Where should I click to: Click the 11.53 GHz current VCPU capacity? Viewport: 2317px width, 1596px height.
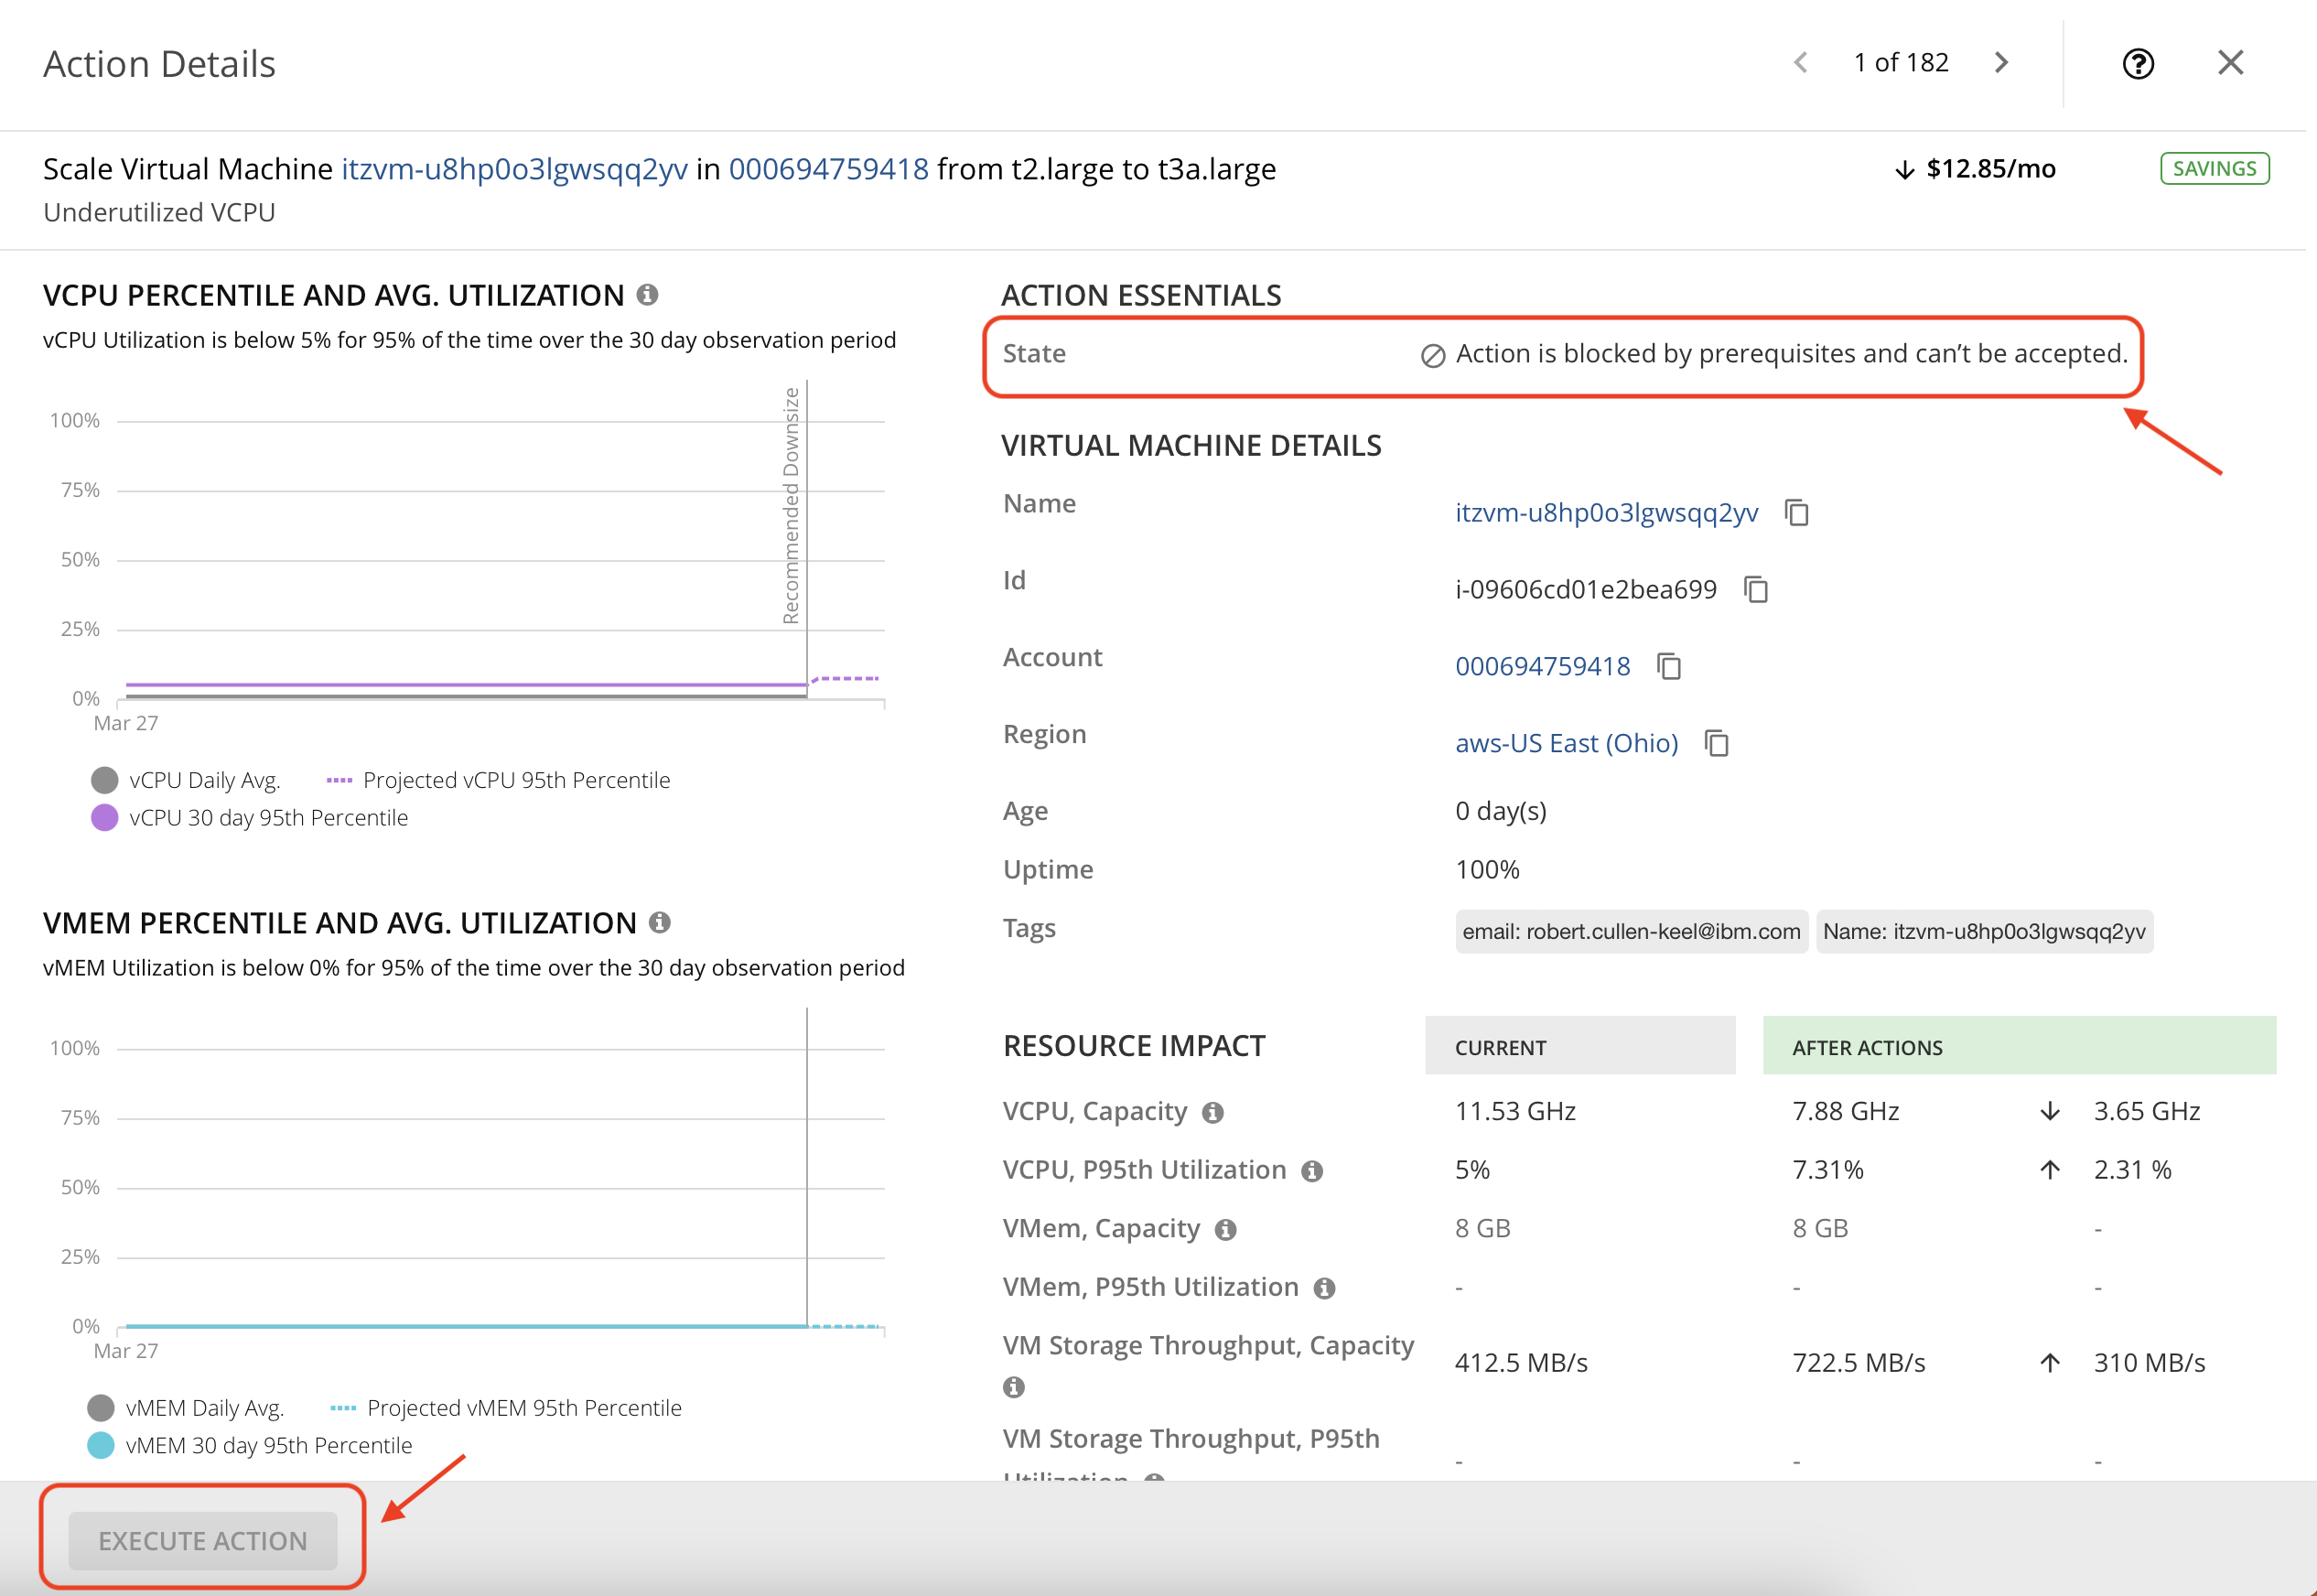pyautogui.click(x=1515, y=1112)
